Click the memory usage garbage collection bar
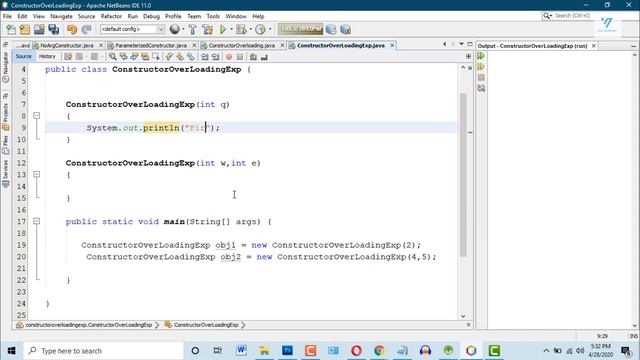 pyautogui.click(x=300, y=29)
